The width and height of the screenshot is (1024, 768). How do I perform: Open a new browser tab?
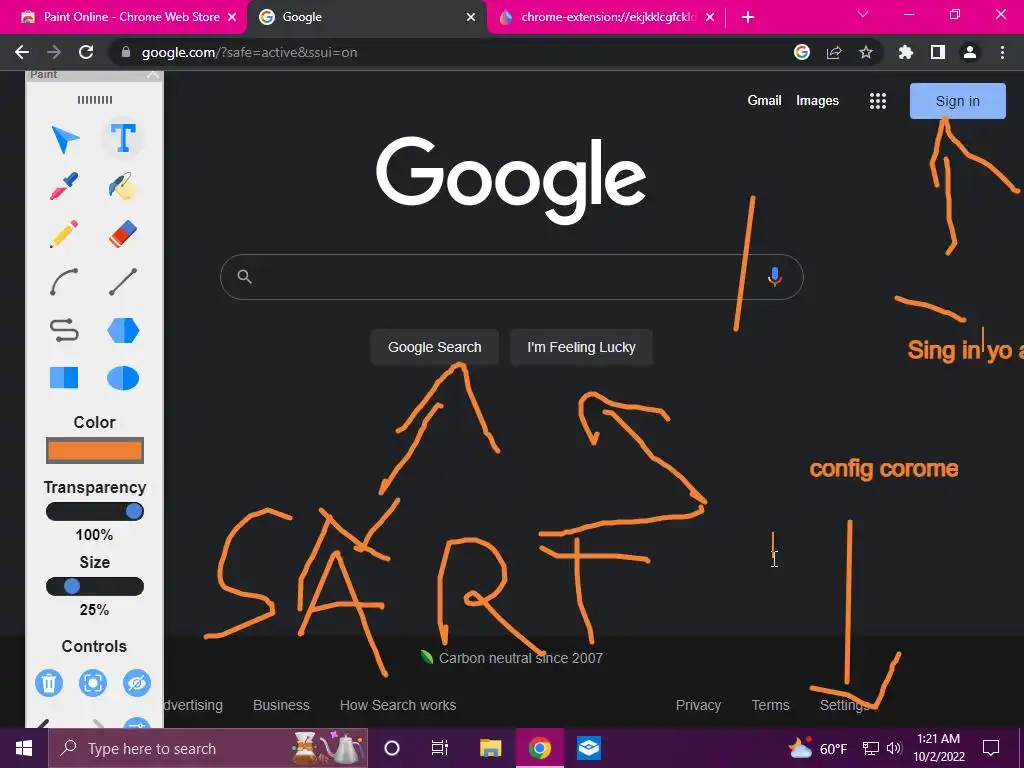point(748,17)
